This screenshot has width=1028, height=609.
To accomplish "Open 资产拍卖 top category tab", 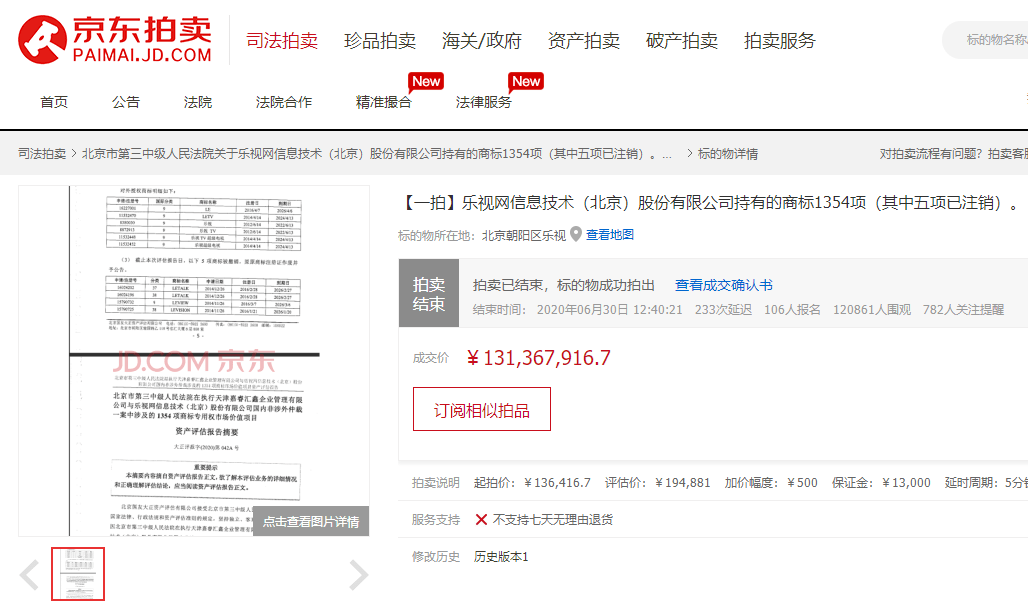I will (583, 41).
